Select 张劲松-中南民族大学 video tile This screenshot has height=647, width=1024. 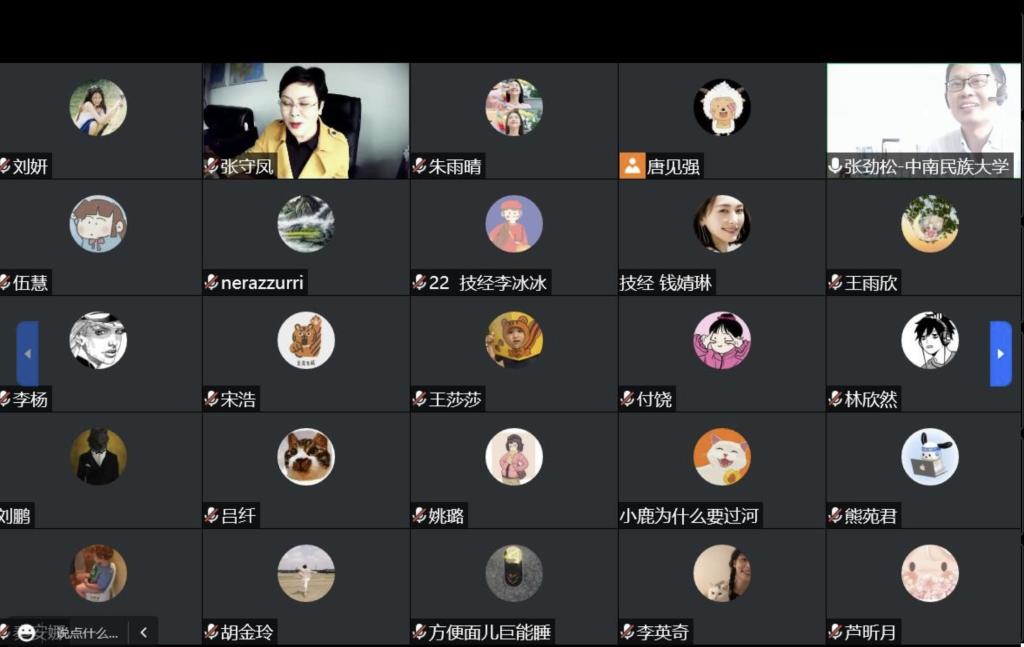click(x=923, y=121)
